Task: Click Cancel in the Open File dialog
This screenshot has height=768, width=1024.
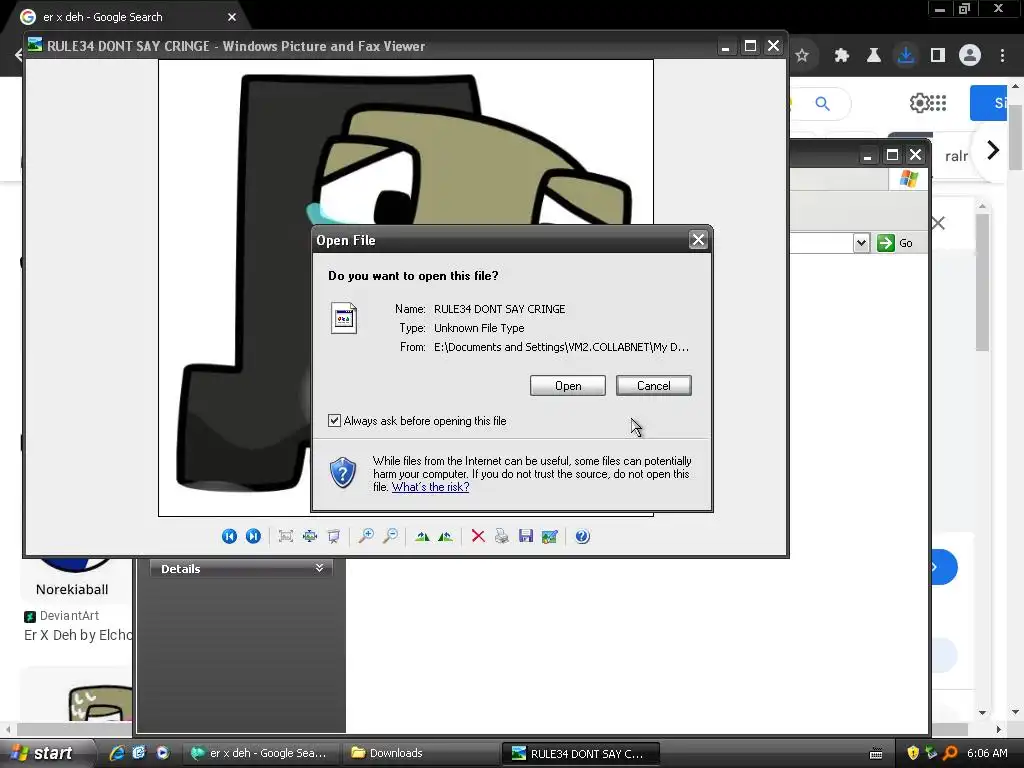Action: coord(654,386)
